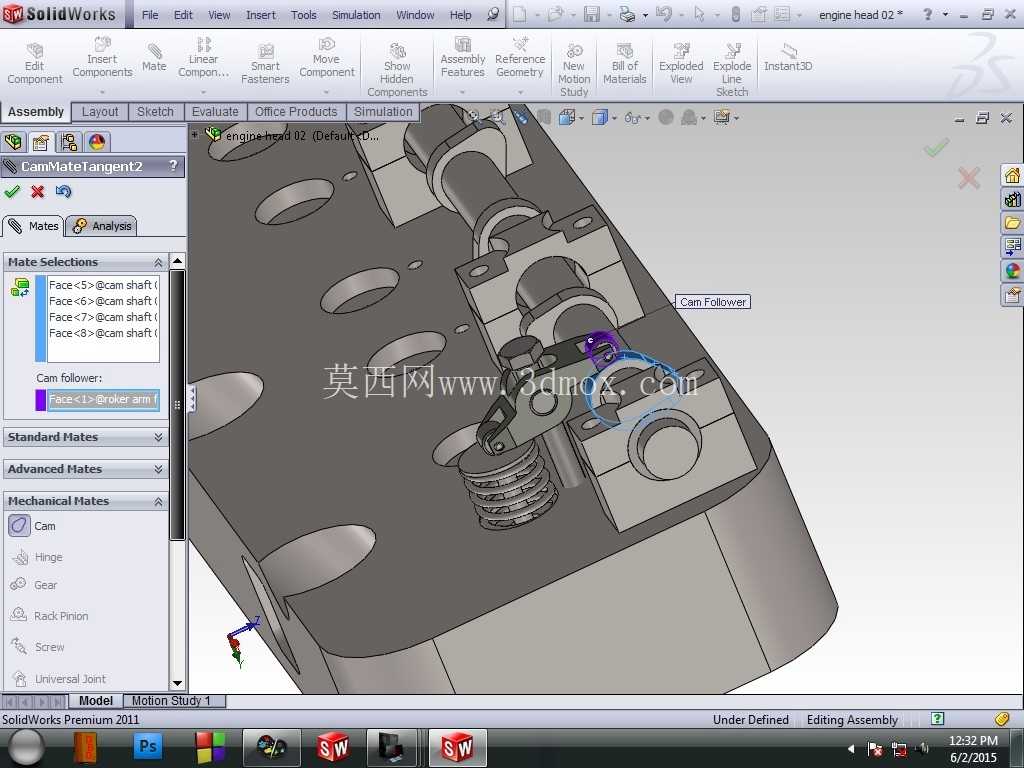Image resolution: width=1024 pixels, height=768 pixels.
Task: Select the Cam mechanical mate
Action: click(33, 526)
